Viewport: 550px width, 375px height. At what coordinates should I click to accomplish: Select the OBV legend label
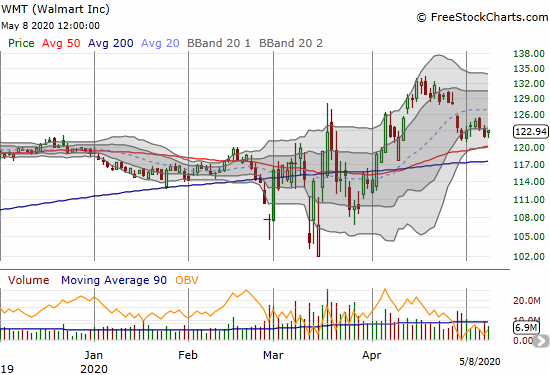187,280
